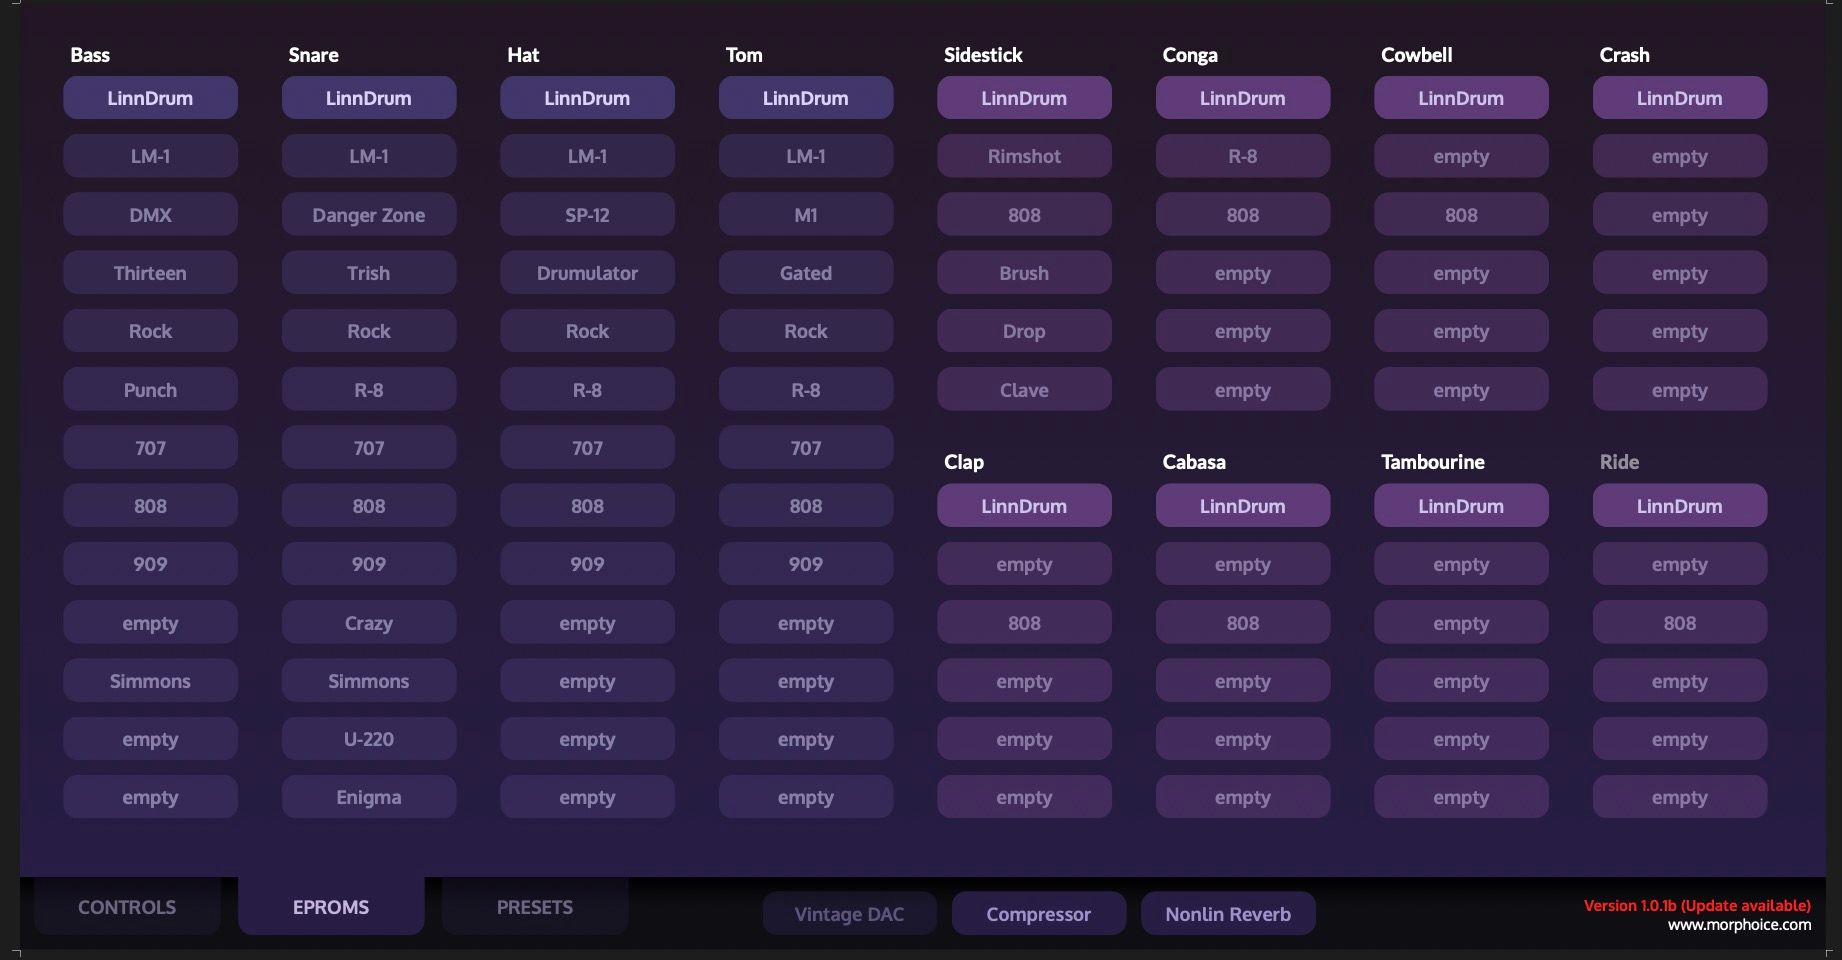Select U-220 Snare EPROM

click(x=369, y=739)
